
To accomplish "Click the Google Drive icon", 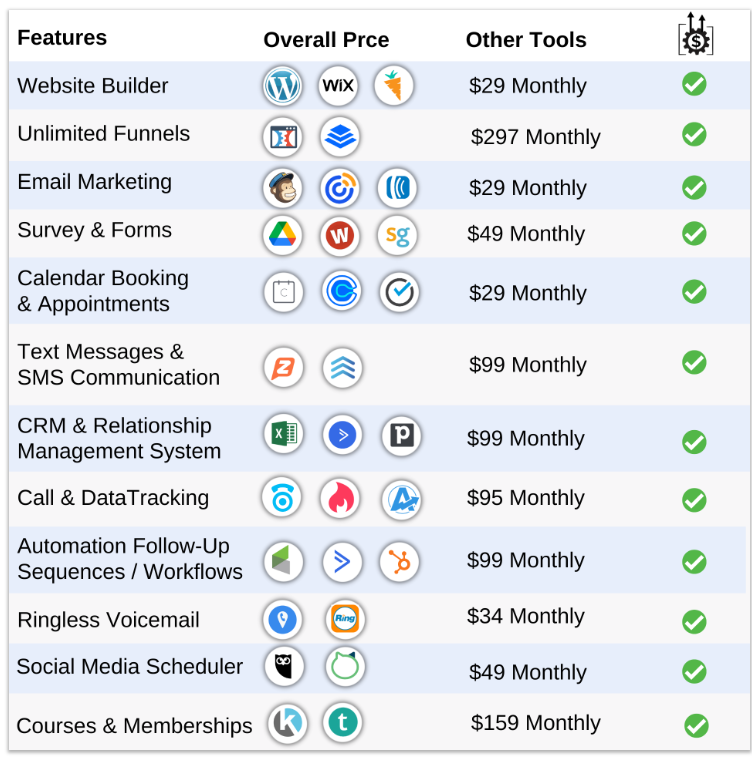I will pos(283,236).
